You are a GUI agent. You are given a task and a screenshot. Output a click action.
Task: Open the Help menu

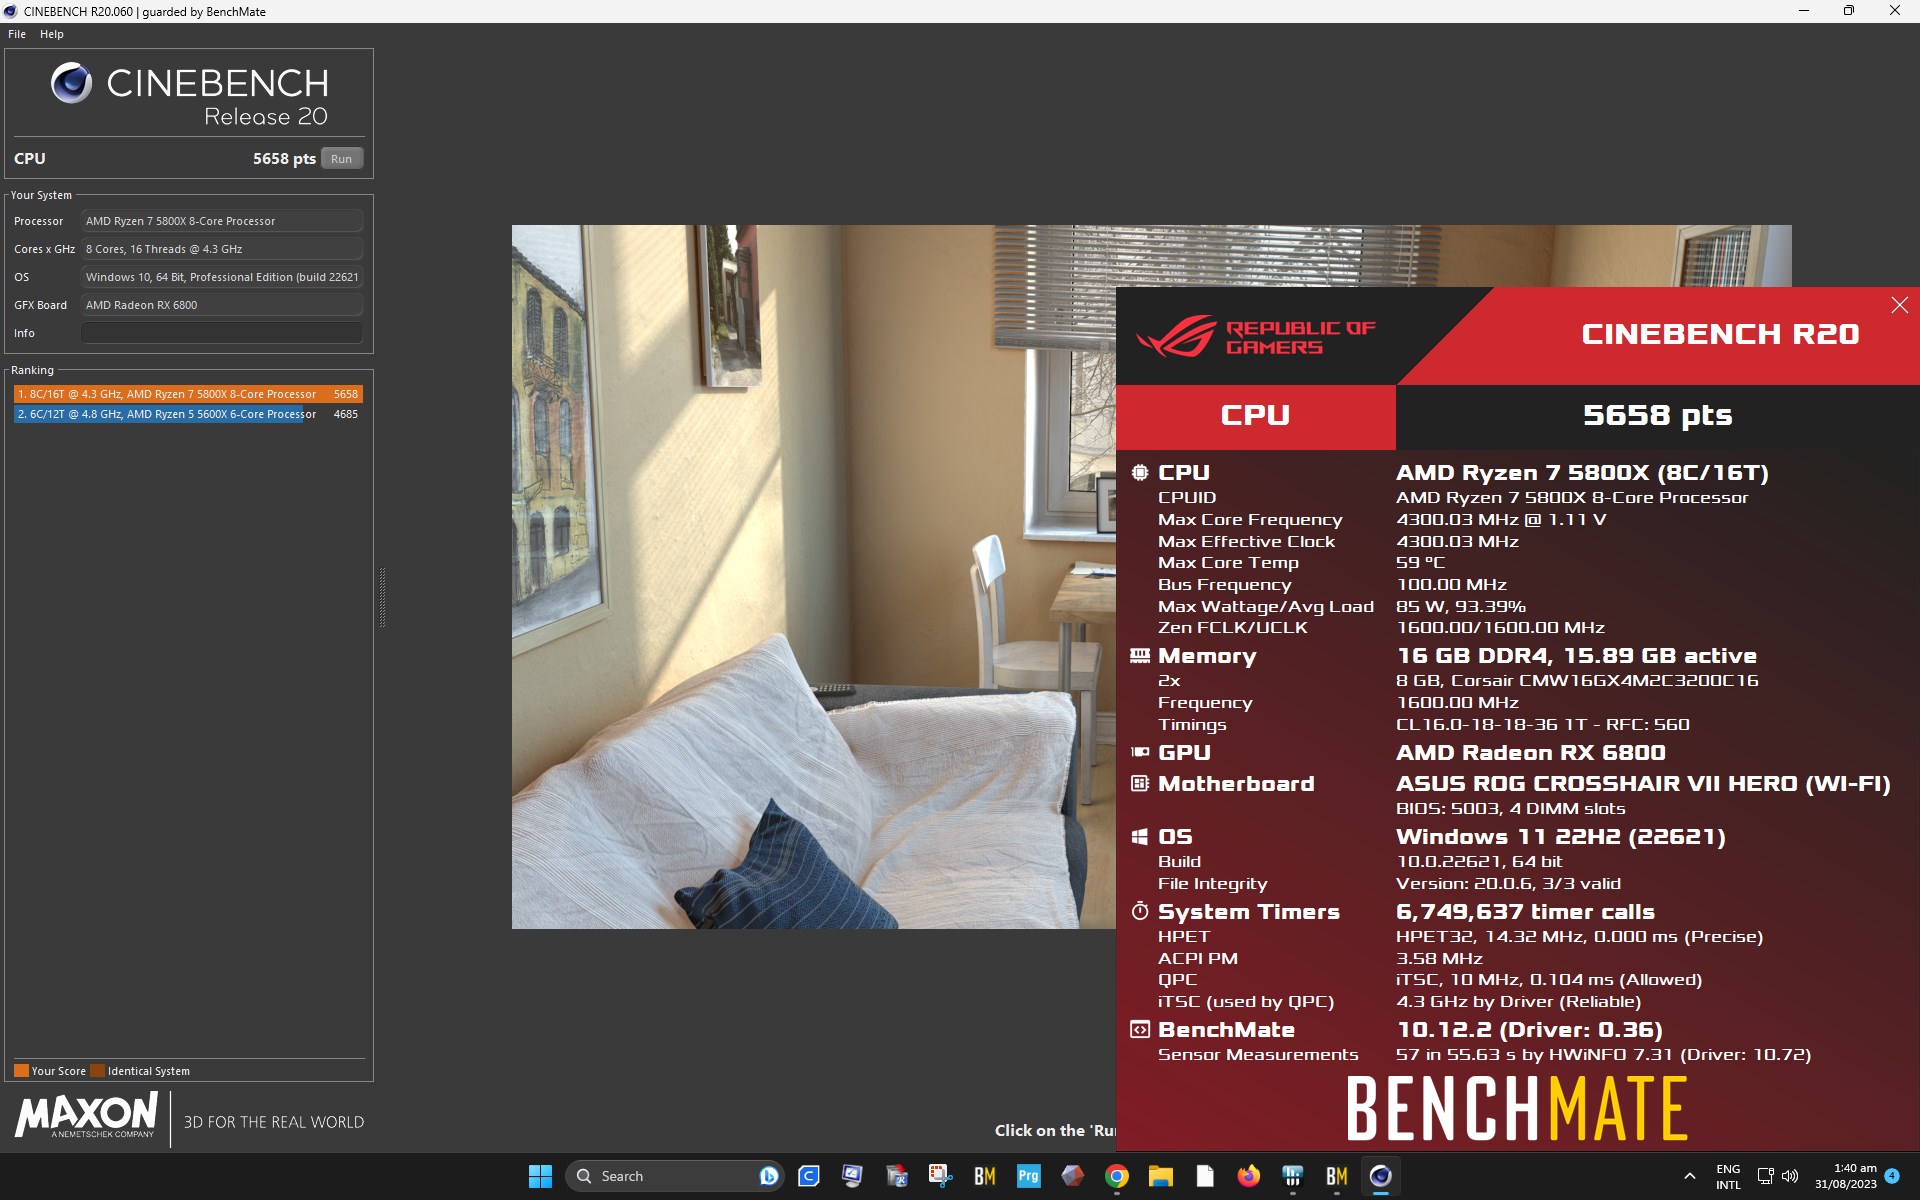point(52,34)
